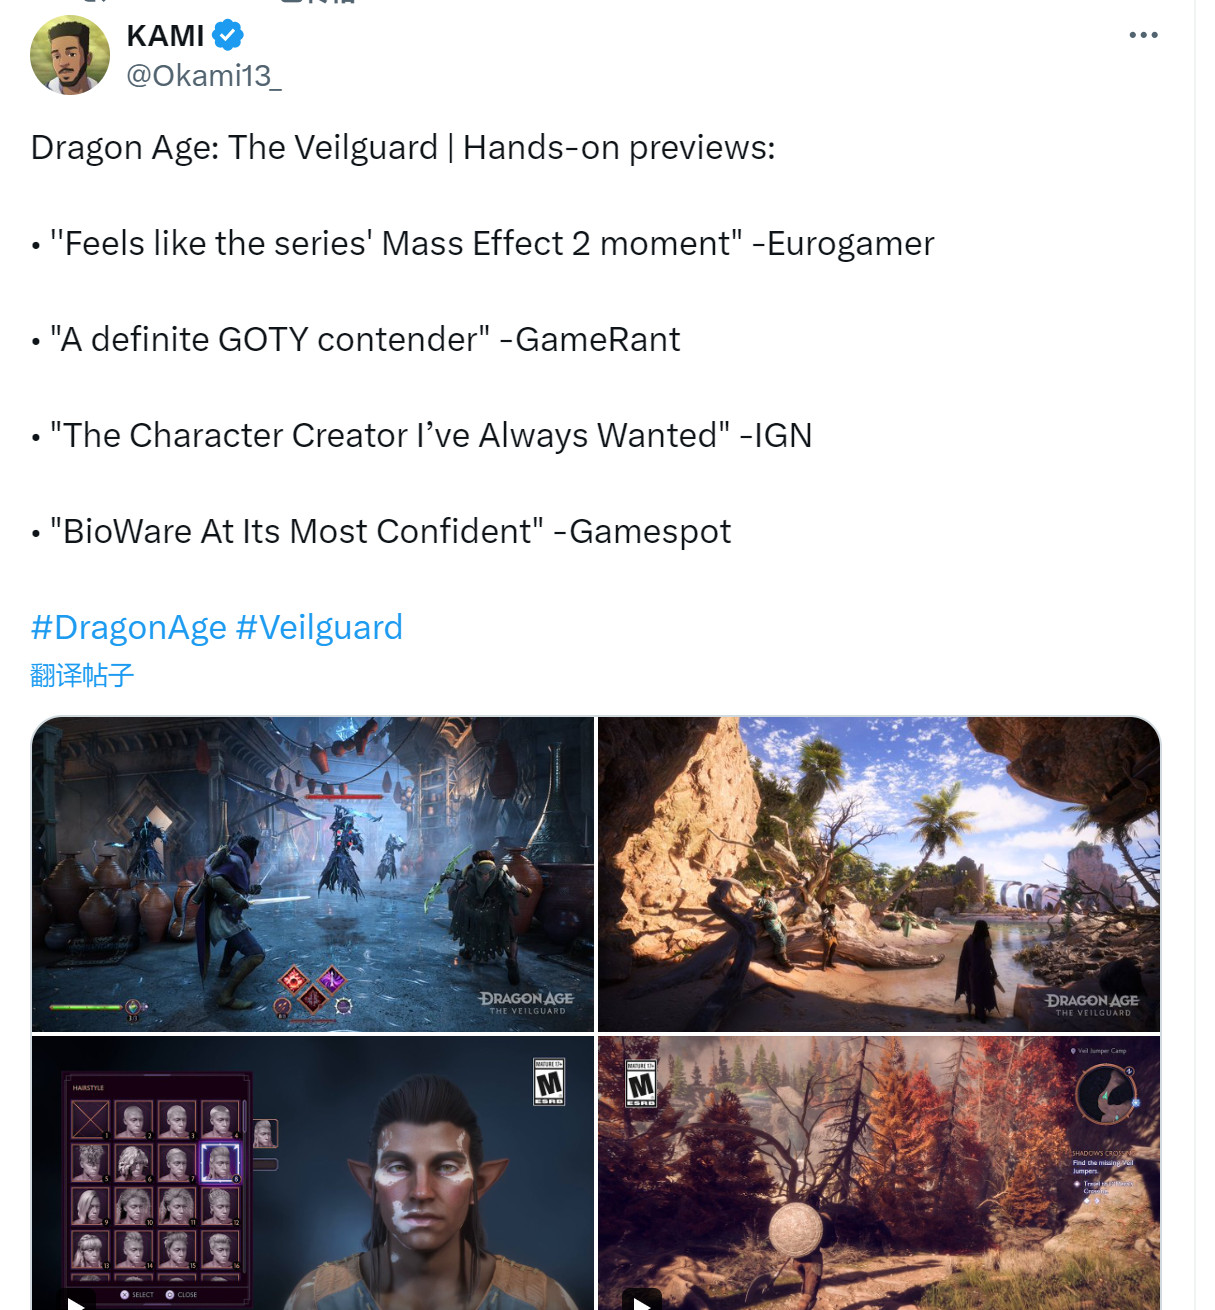The height and width of the screenshot is (1310, 1215).
Task: Open the combat gameplay screenshot
Action: (x=313, y=874)
